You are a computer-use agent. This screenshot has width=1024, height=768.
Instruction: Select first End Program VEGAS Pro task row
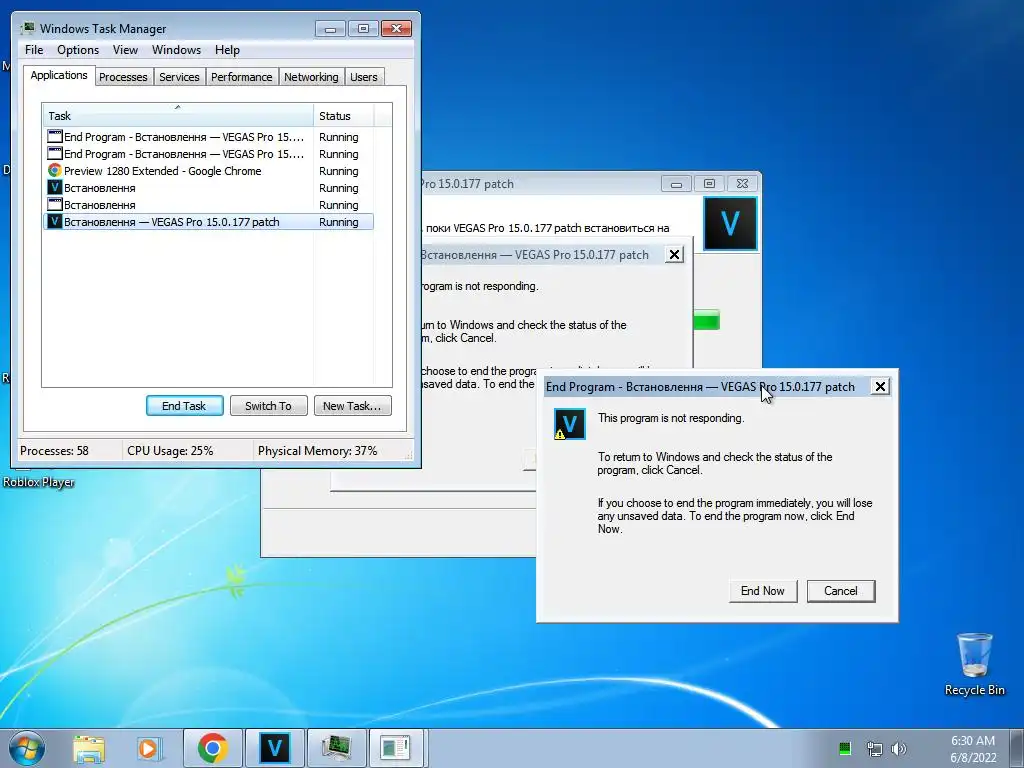coord(208,137)
